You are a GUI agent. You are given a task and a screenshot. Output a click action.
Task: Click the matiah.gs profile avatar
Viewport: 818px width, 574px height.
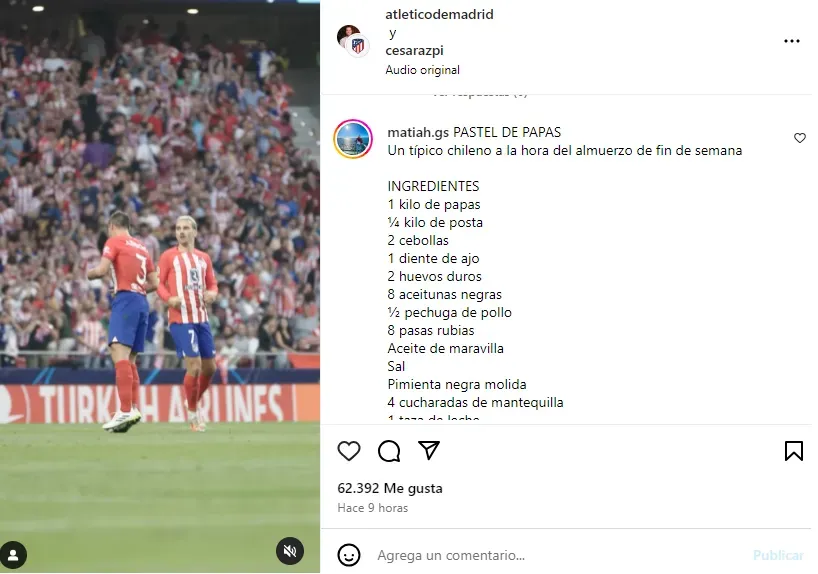point(353,139)
